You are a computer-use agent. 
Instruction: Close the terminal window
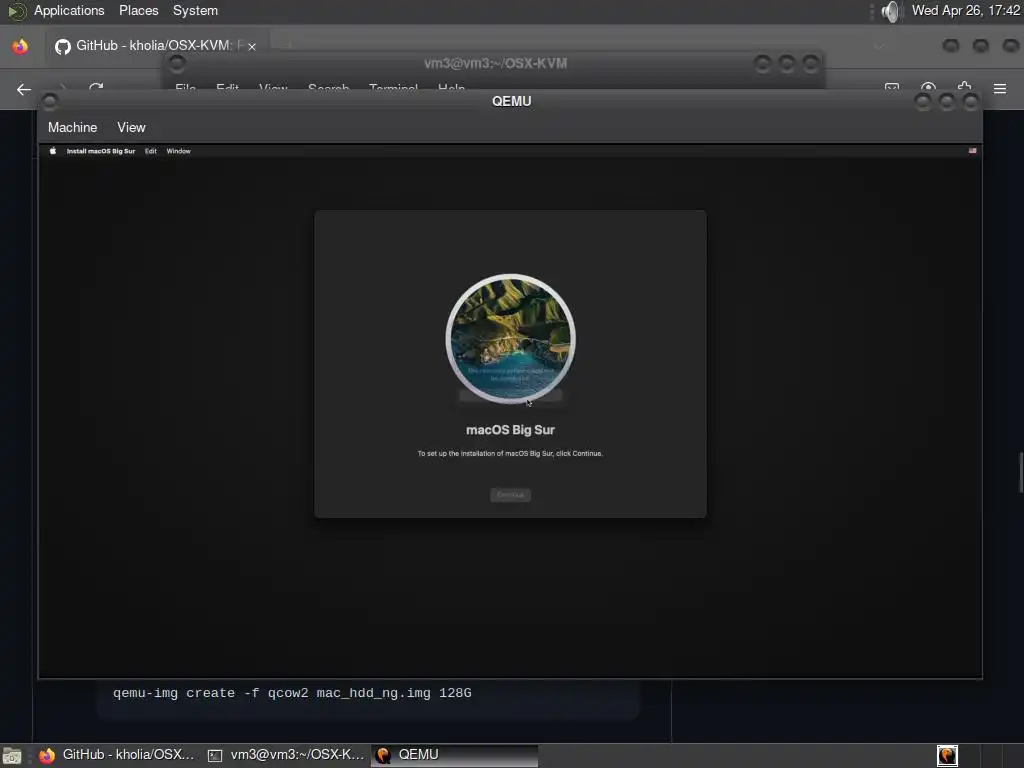pos(811,63)
